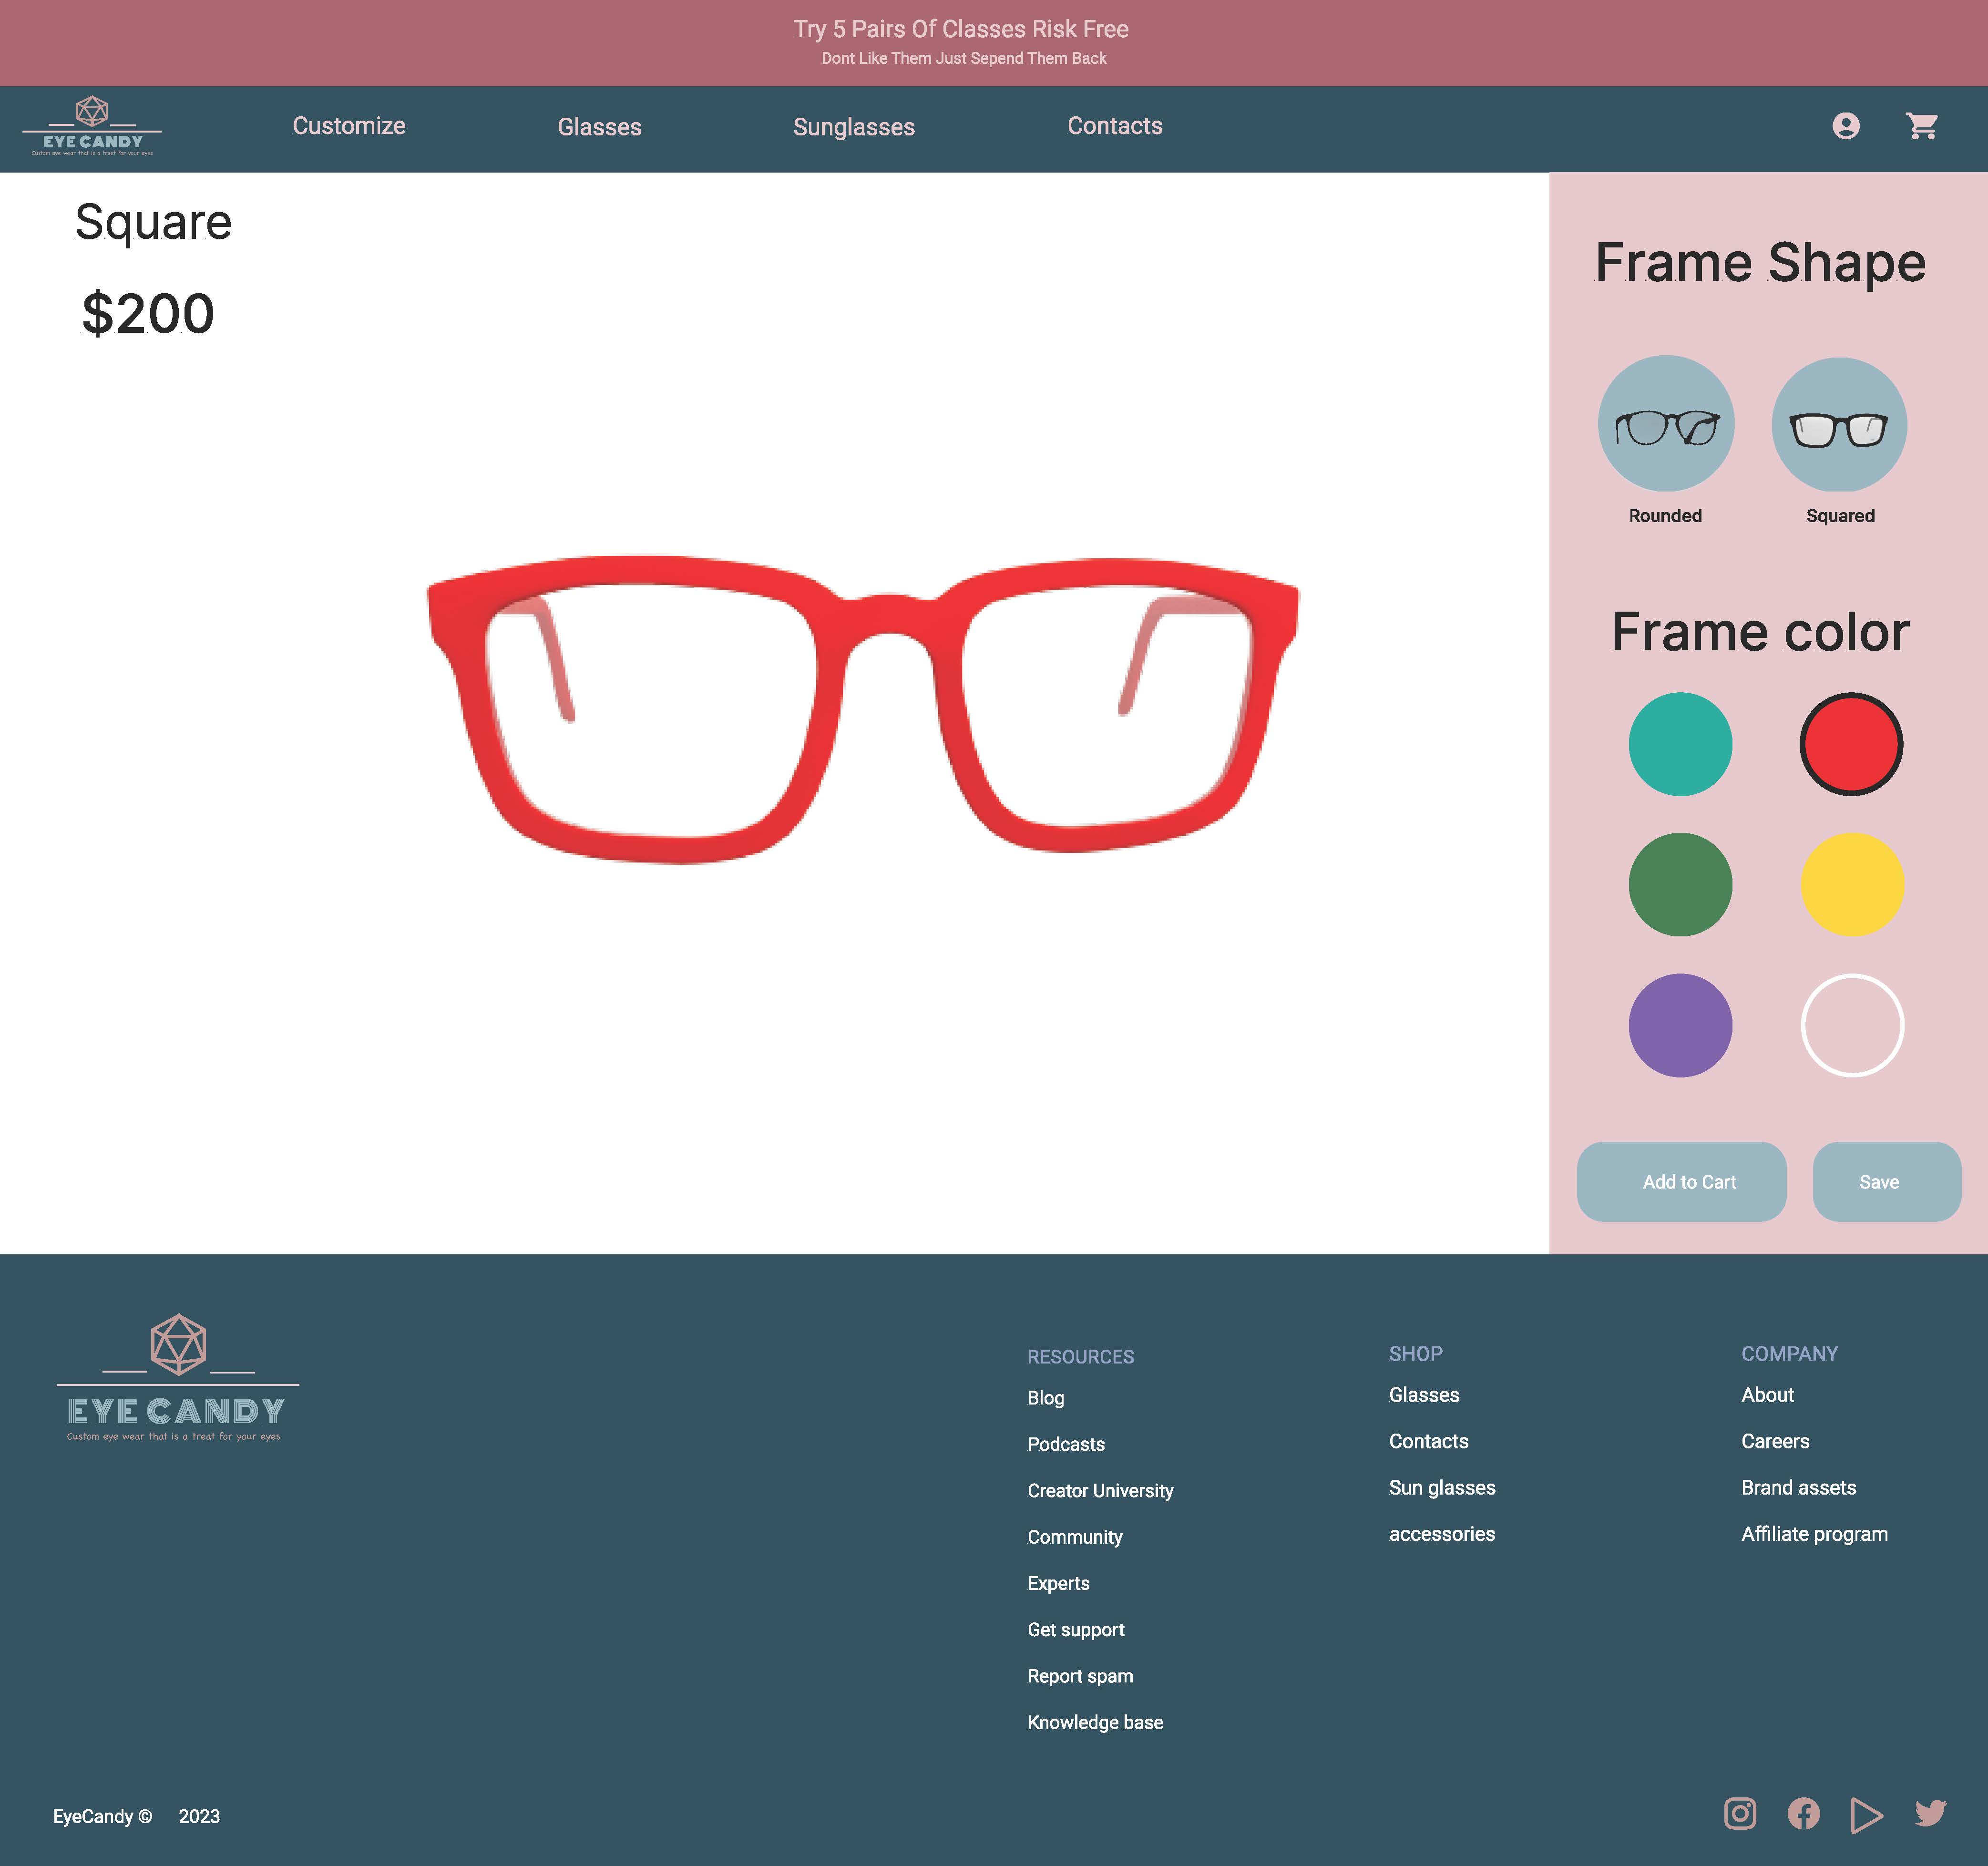Click the red glasses preview image
The width and height of the screenshot is (1988, 1866).
pos(865,710)
